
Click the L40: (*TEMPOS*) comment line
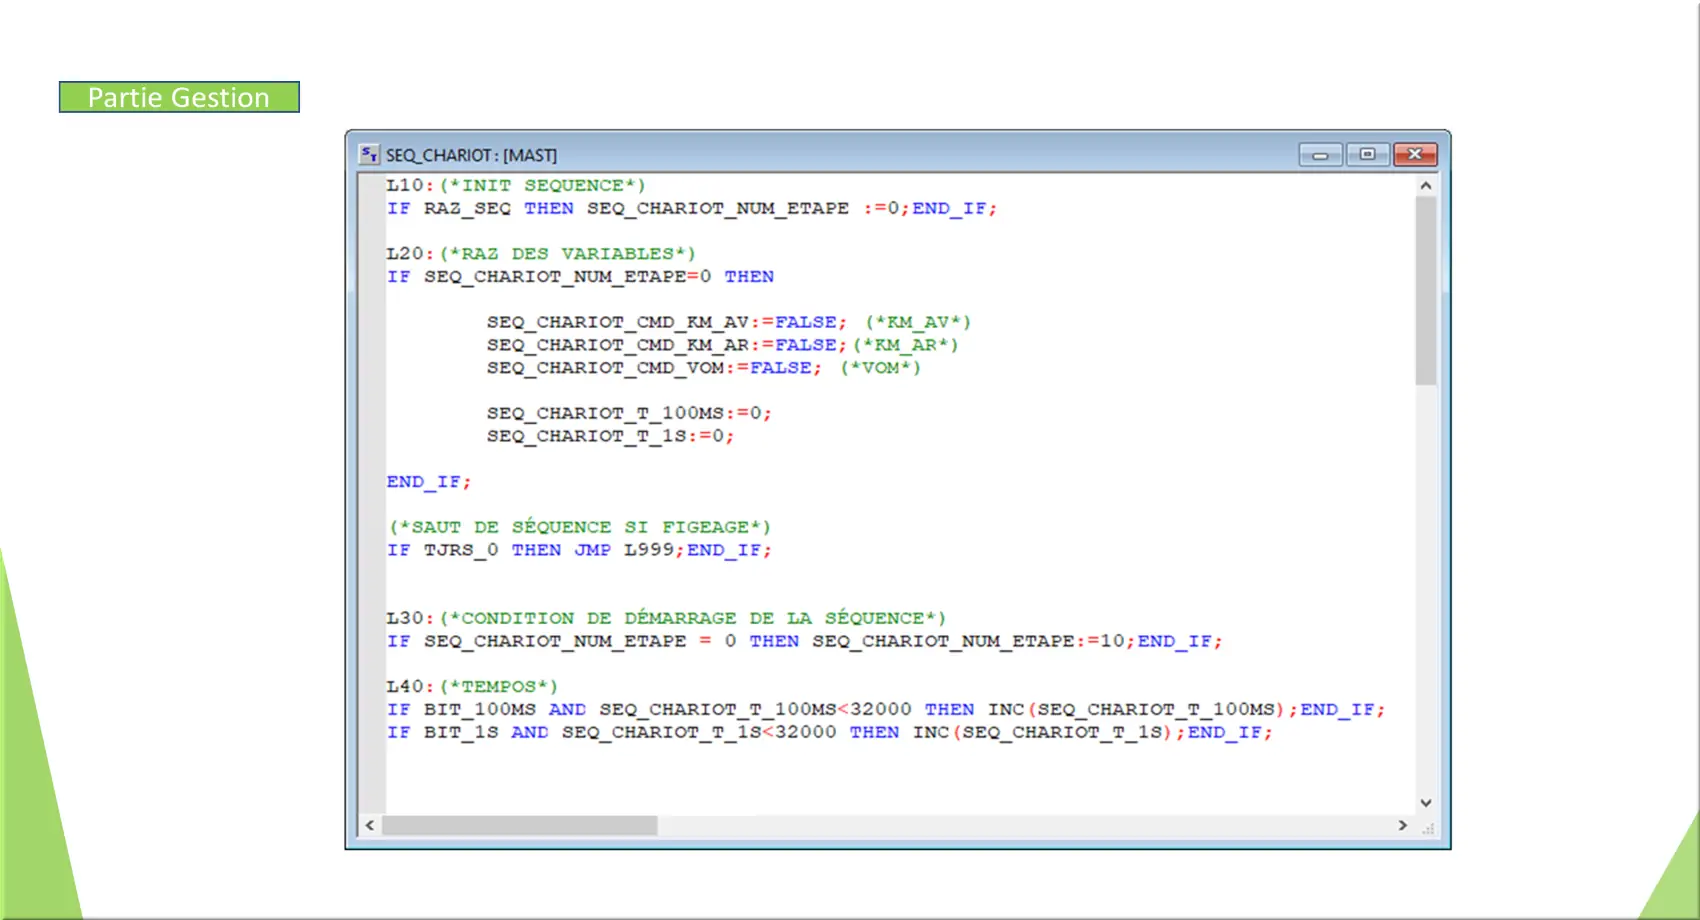click(472, 687)
